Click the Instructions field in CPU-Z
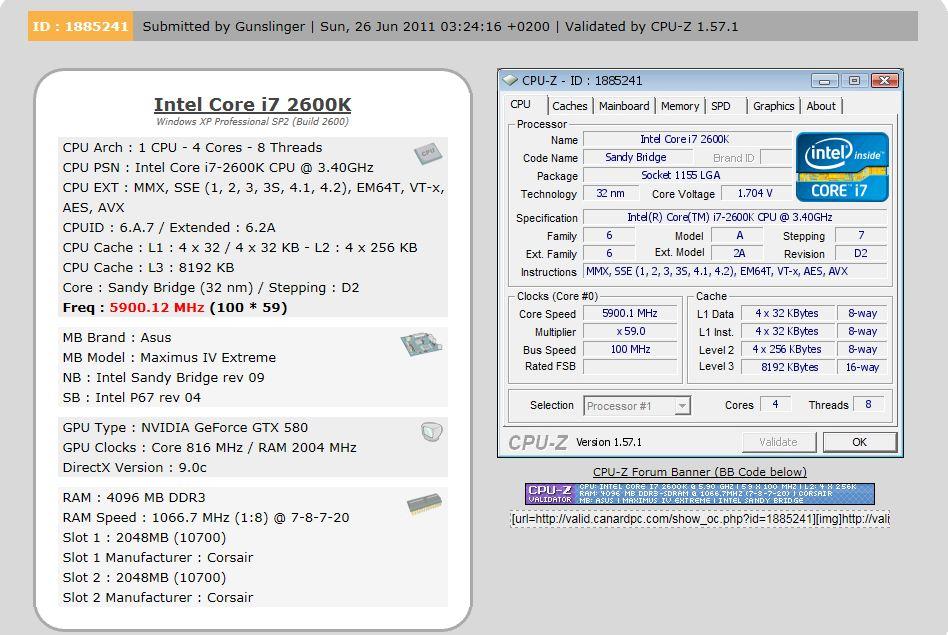 [735, 272]
